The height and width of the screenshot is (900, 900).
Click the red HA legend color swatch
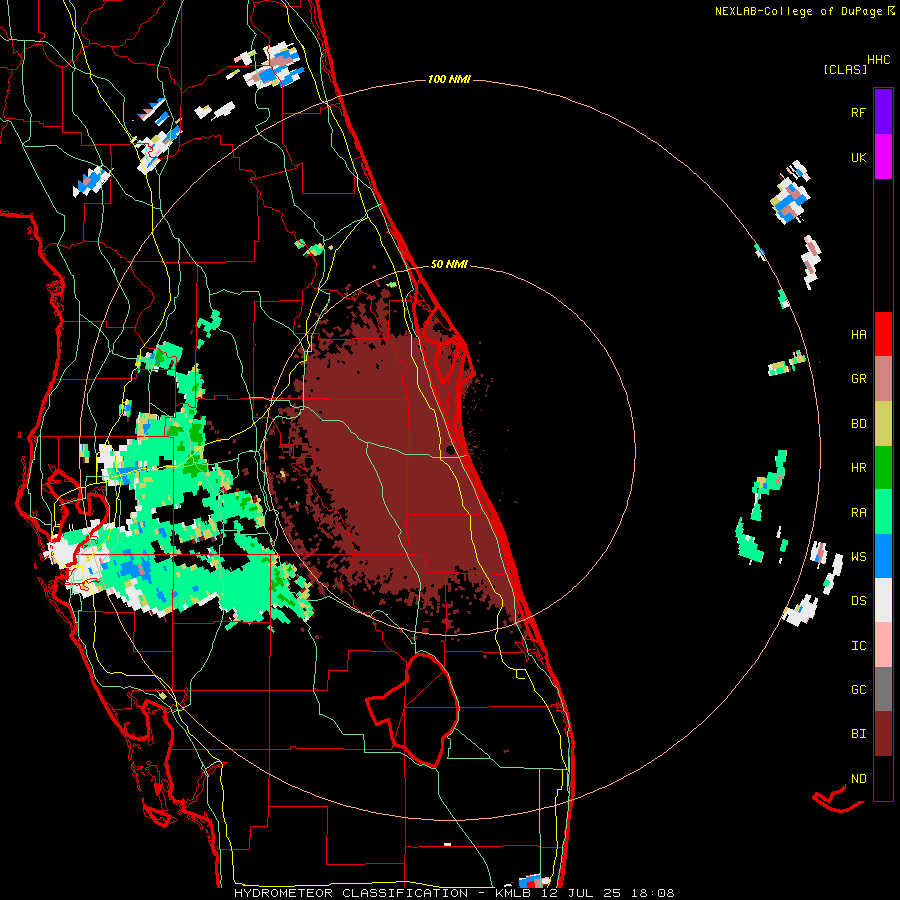tap(883, 334)
